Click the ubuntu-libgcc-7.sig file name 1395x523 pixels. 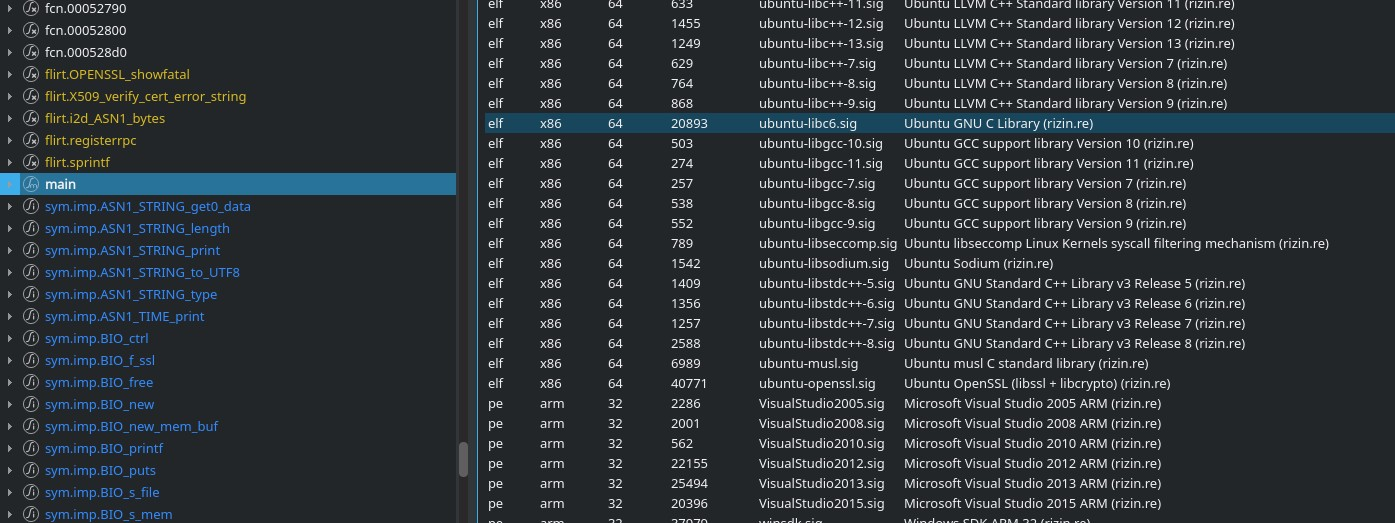click(x=817, y=183)
